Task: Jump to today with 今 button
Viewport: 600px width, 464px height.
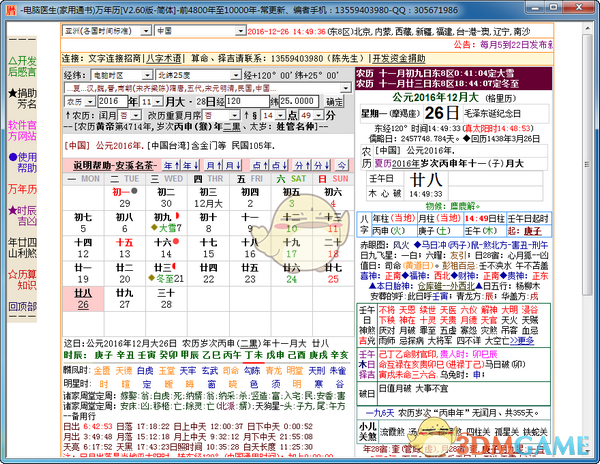Action: pyautogui.click(x=342, y=165)
